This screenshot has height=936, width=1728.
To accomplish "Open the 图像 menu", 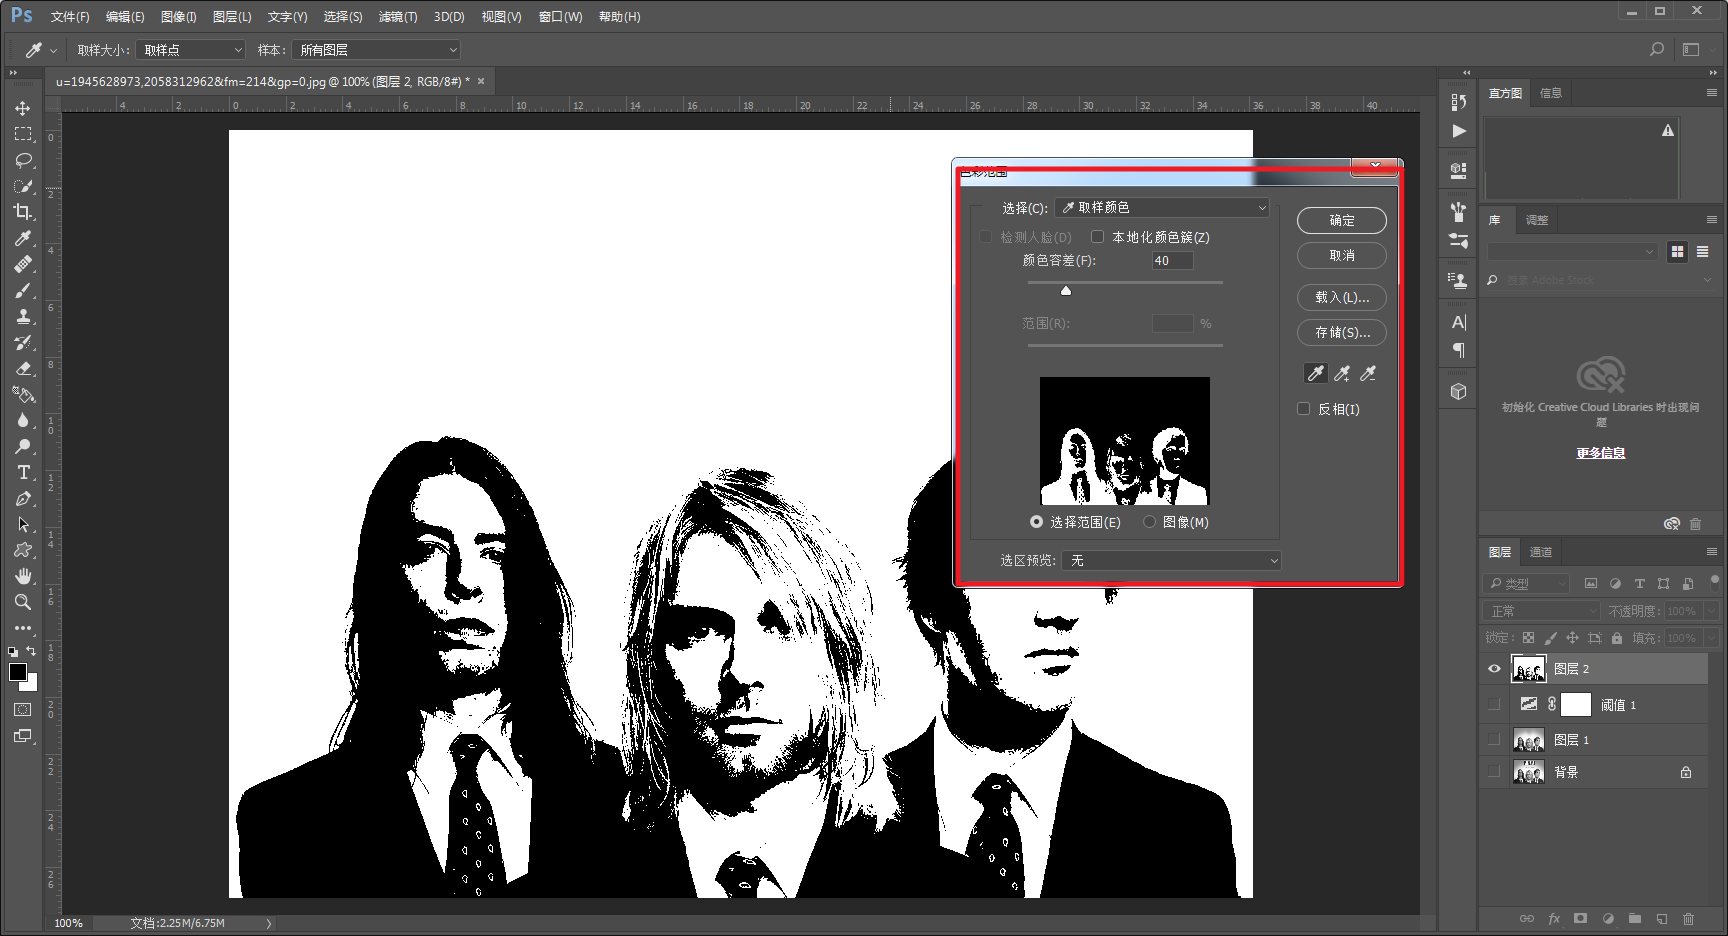I will pyautogui.click(x=179, y=17).
